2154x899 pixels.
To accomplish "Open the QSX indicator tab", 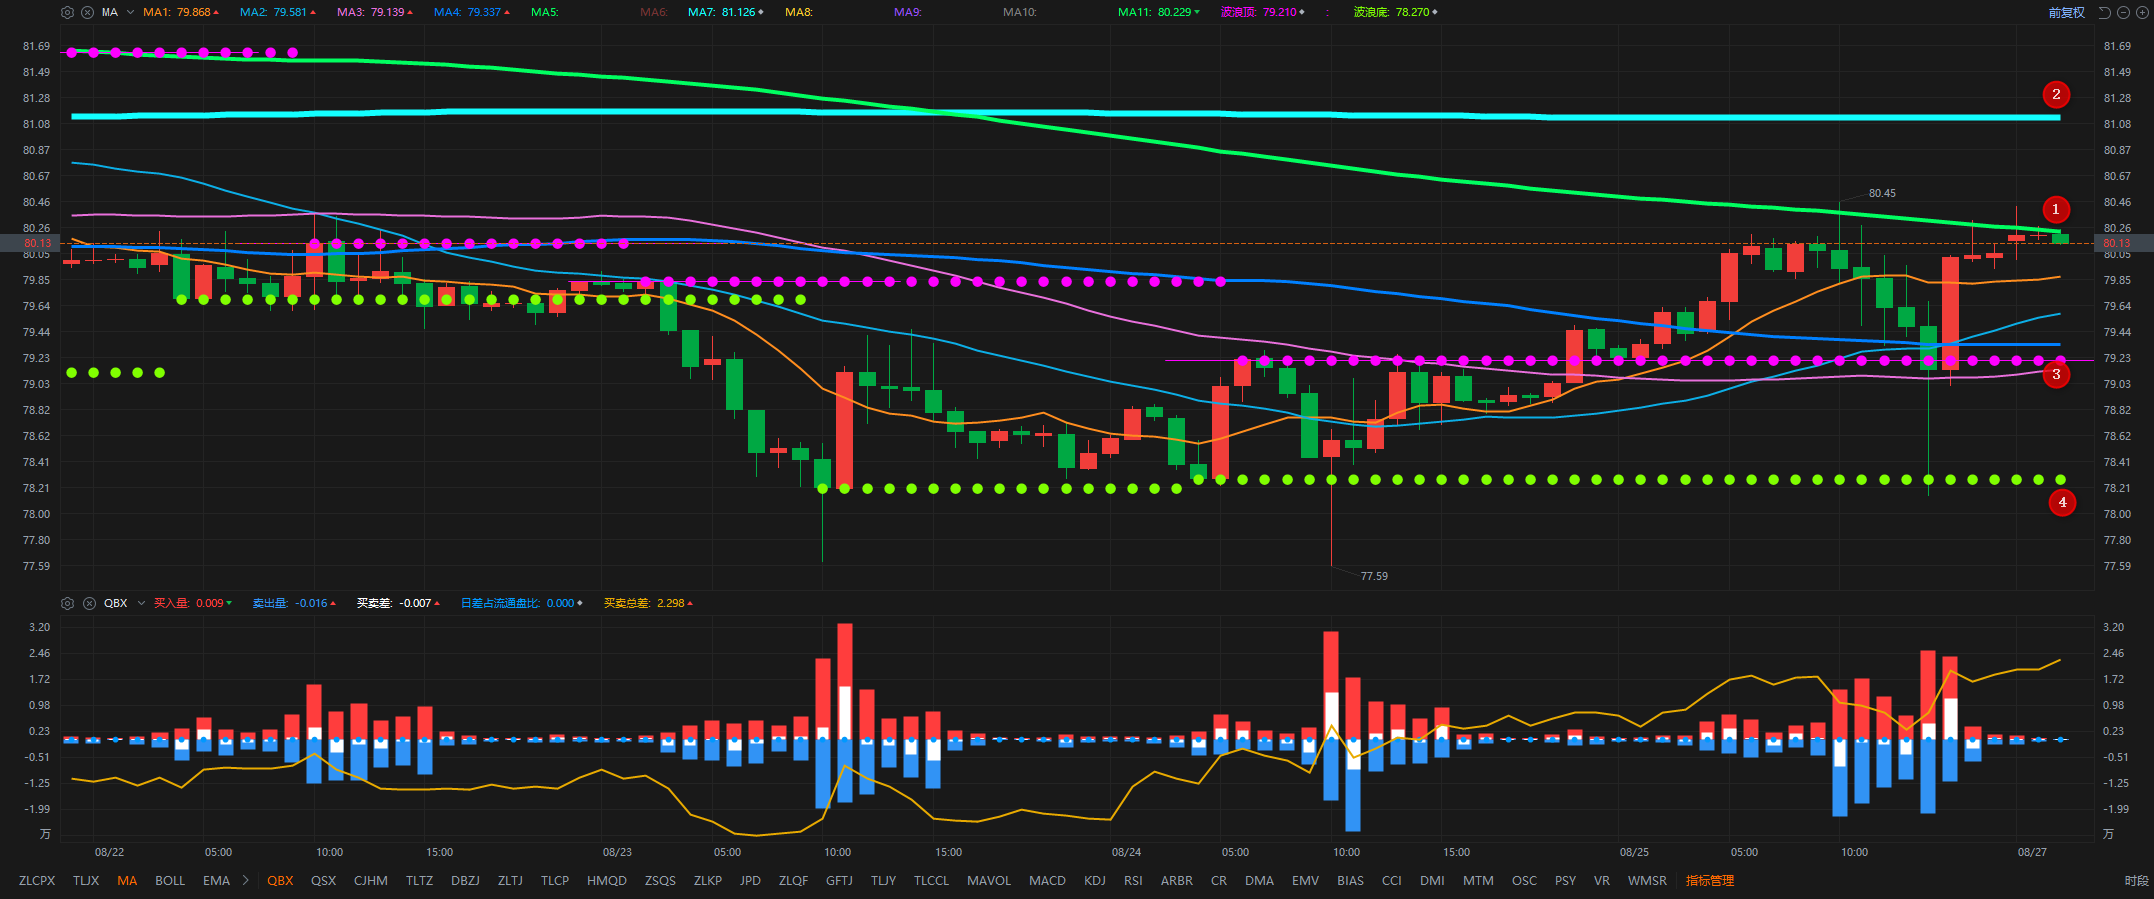I will pos(323,880).
